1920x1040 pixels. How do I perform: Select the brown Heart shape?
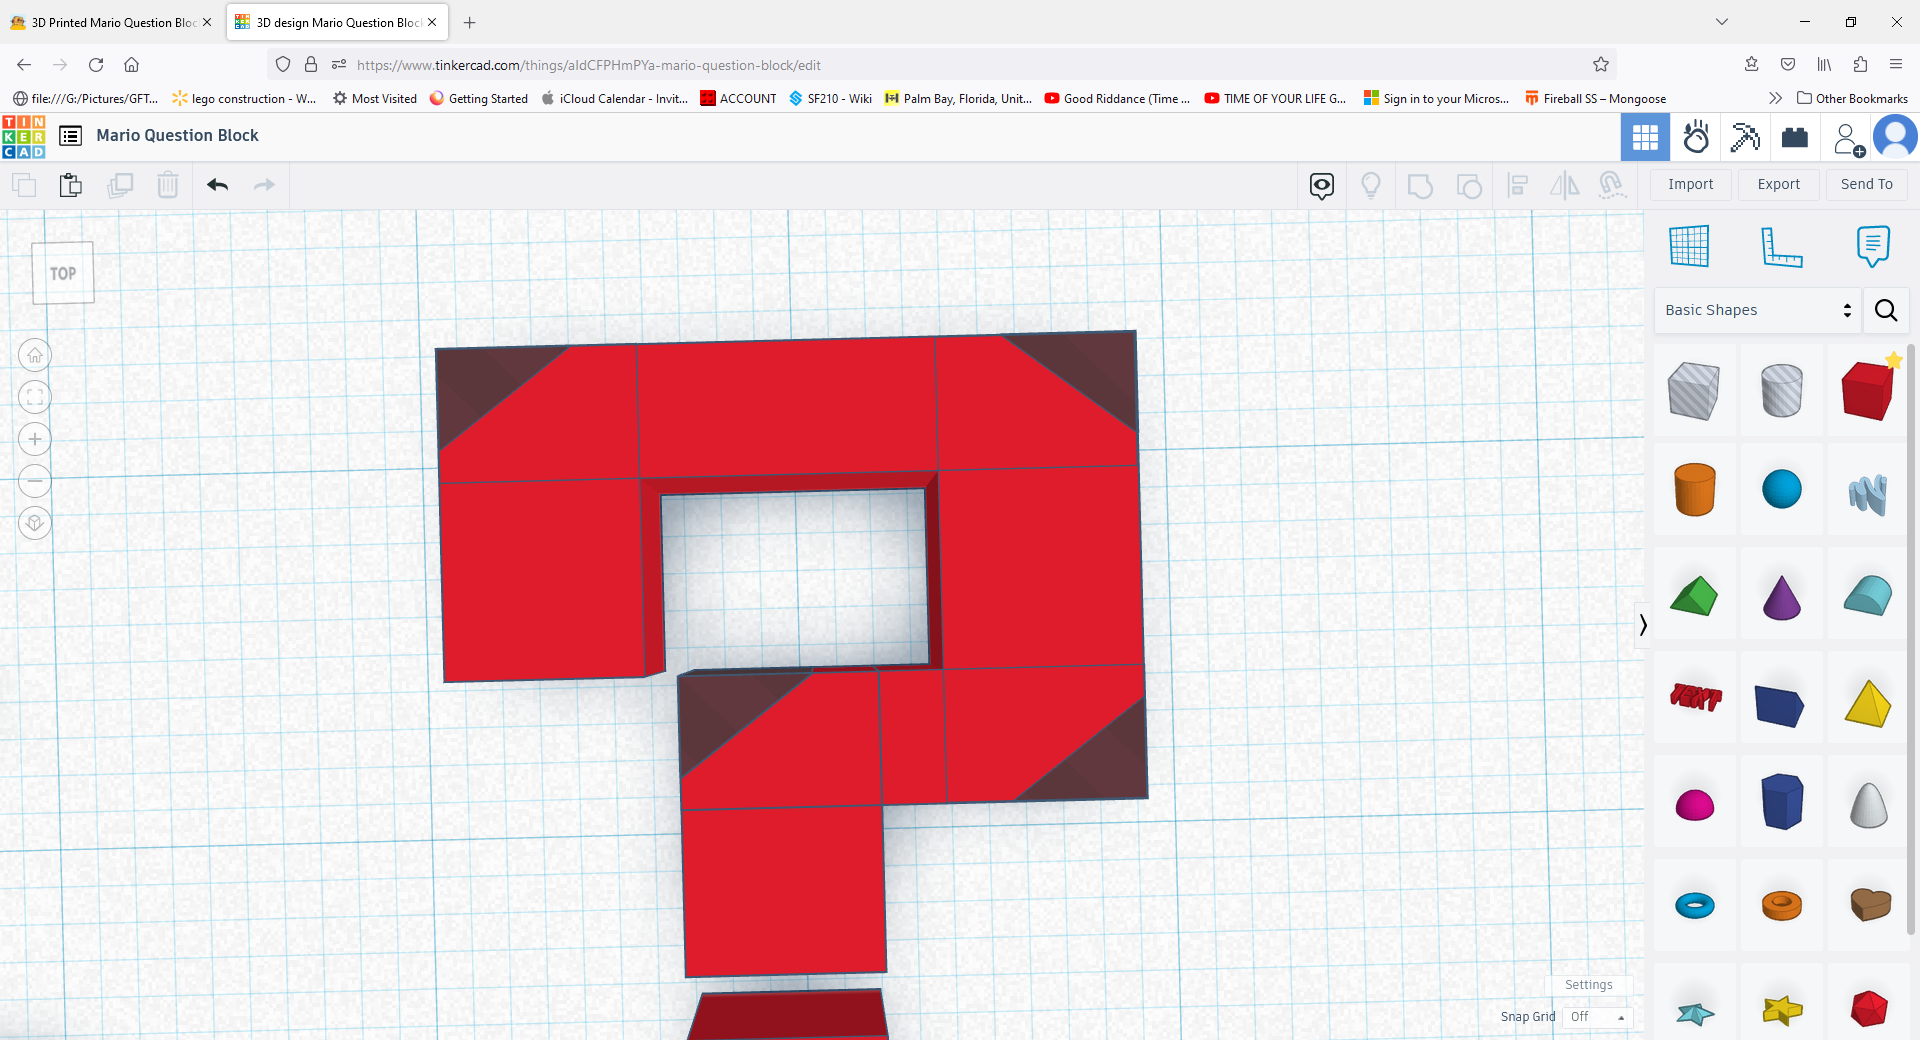coord(1869,904)
